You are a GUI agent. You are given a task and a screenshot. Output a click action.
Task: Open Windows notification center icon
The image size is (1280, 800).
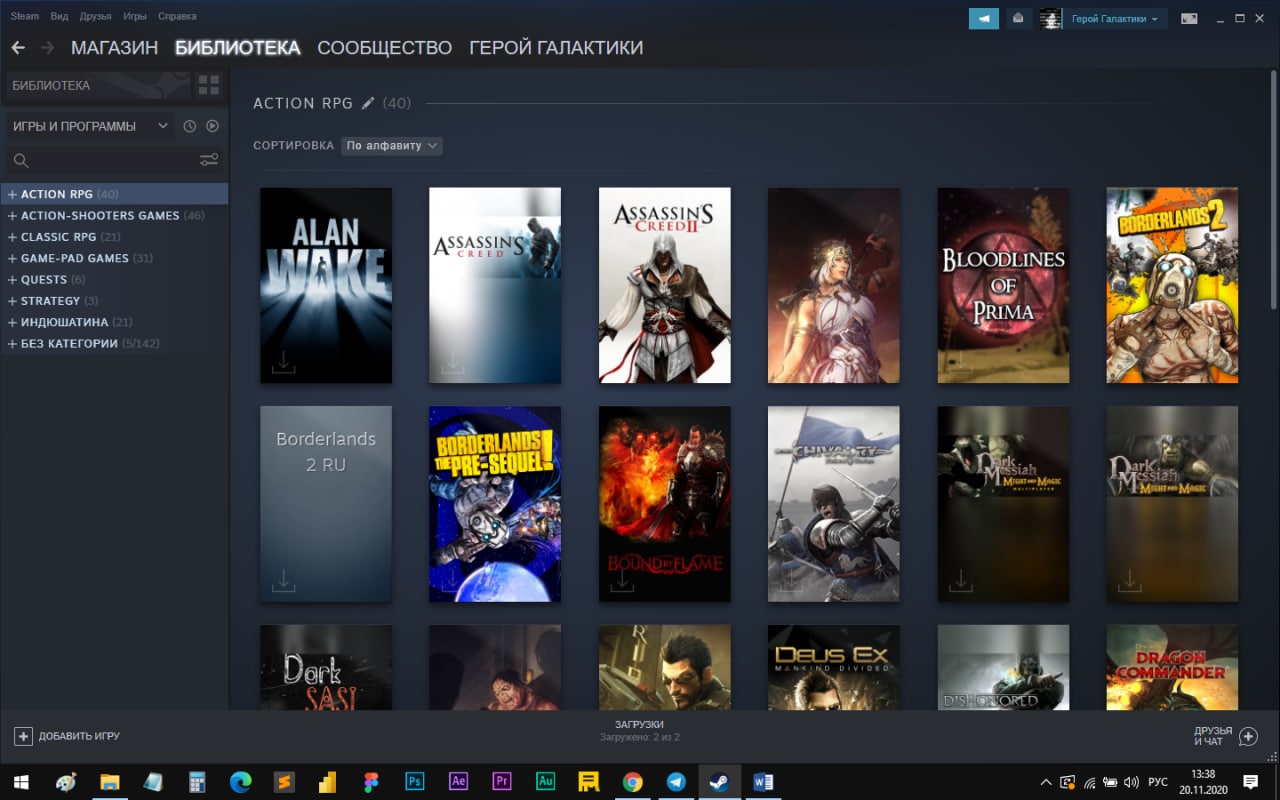pos(1250,782)
